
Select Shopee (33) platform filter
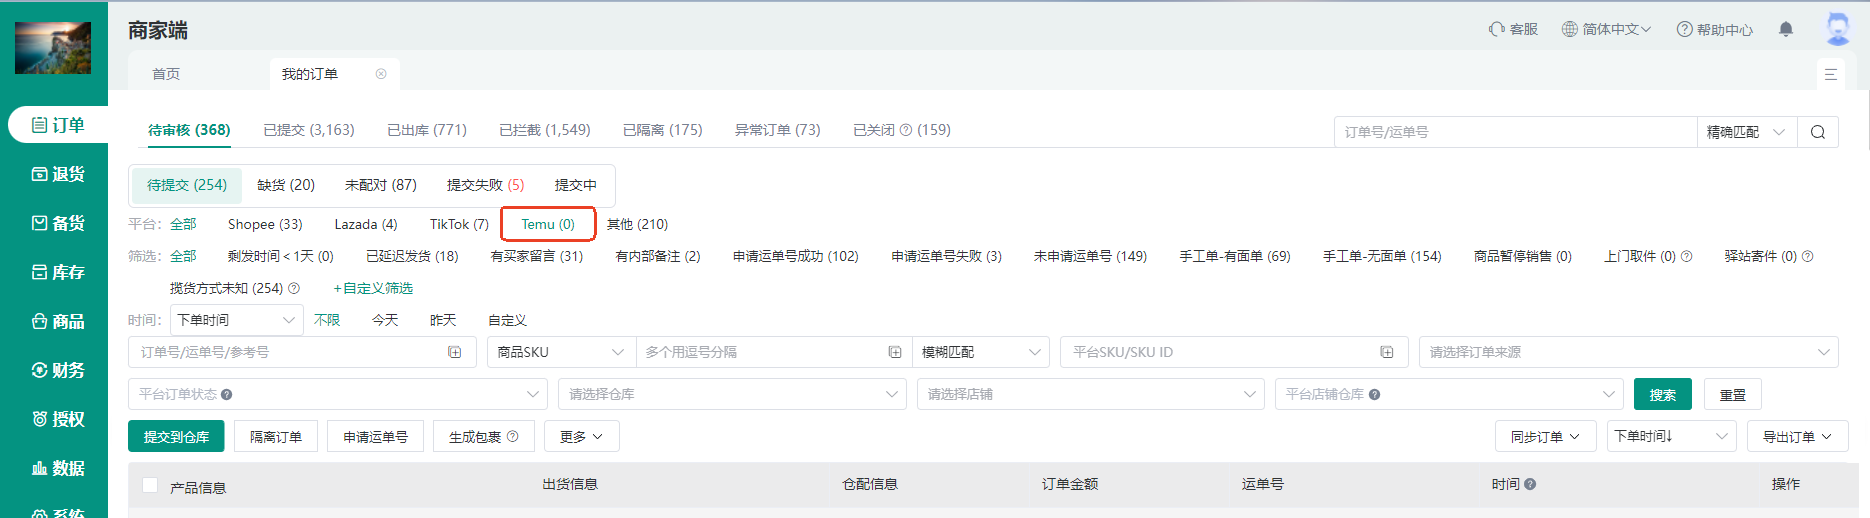click(265, 224)
